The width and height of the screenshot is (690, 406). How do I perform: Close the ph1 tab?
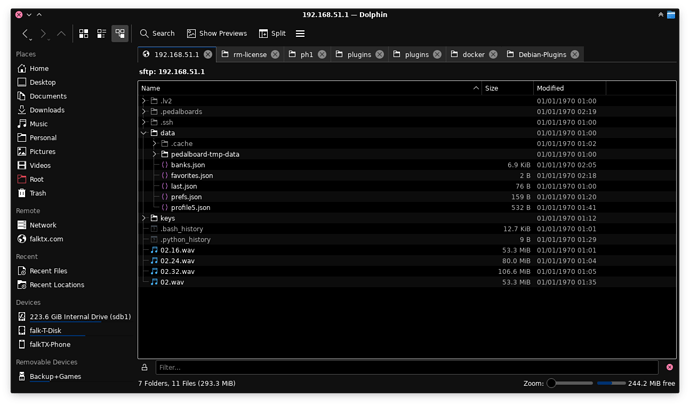click(322, 55)
